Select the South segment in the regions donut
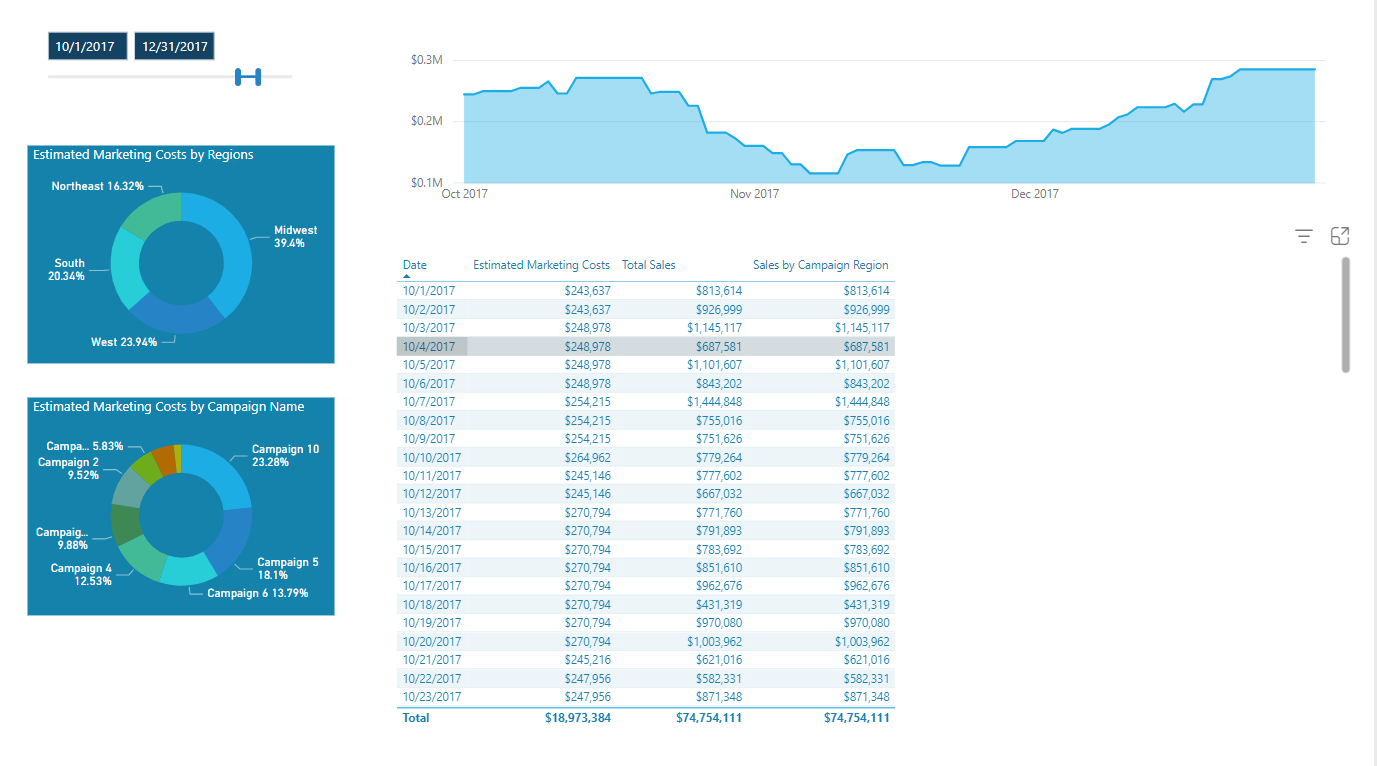The image size is (1377, 766). (x=126, y=270)
